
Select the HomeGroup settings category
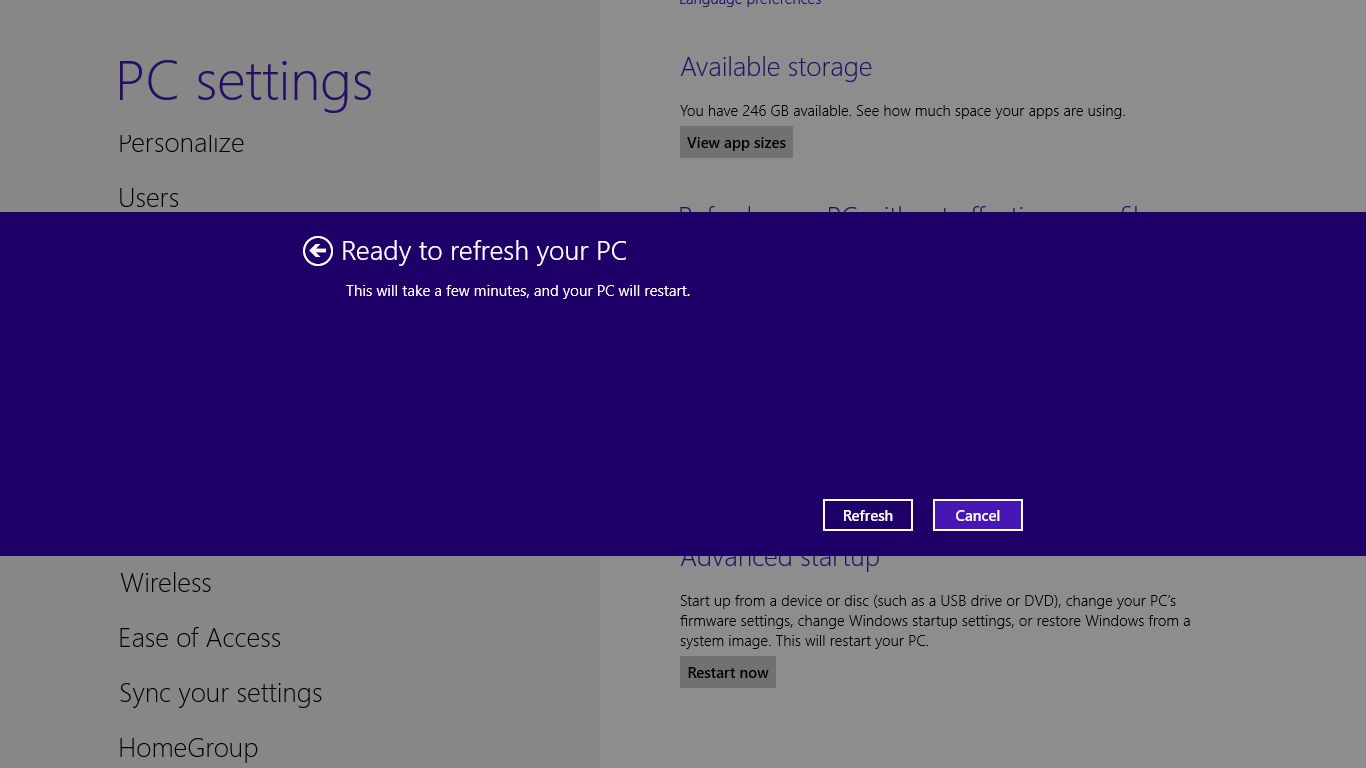point(188,748)
